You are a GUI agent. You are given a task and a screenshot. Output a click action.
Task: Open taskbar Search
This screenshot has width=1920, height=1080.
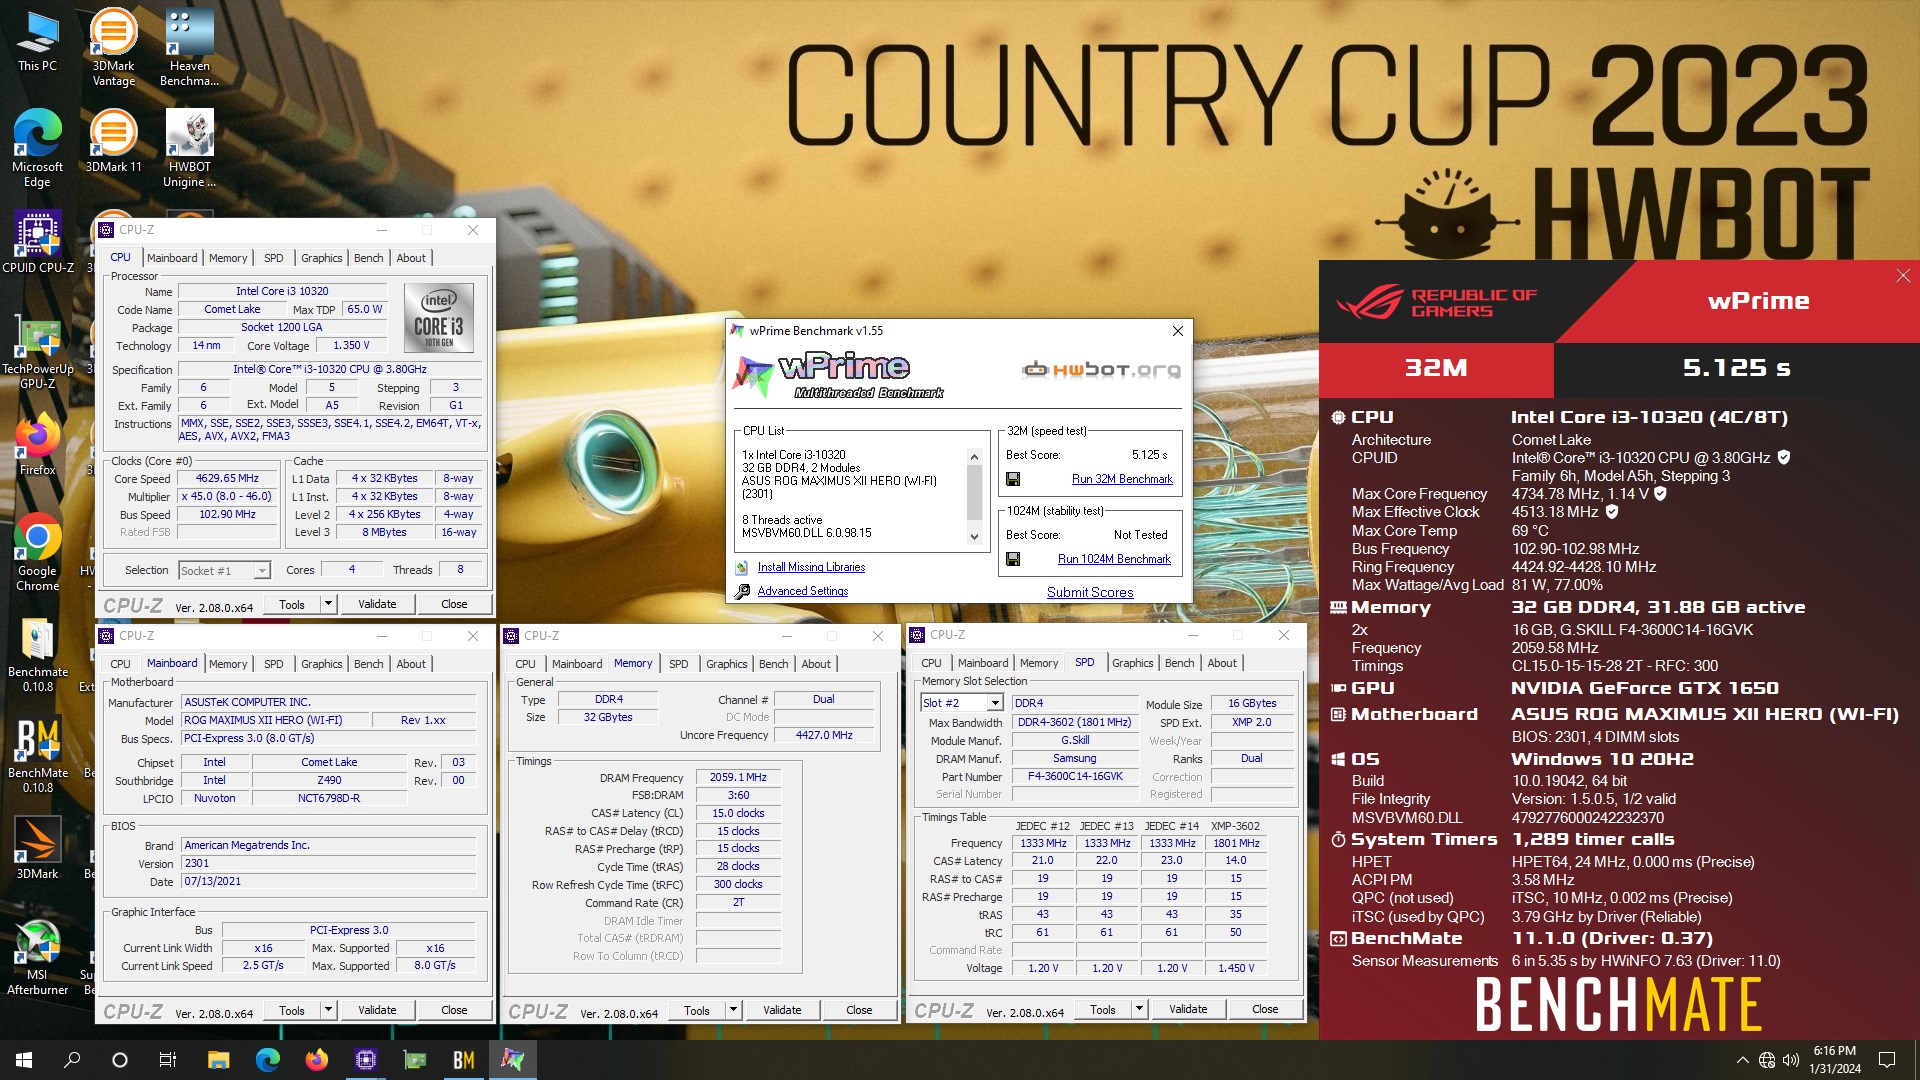point(72,1060)
